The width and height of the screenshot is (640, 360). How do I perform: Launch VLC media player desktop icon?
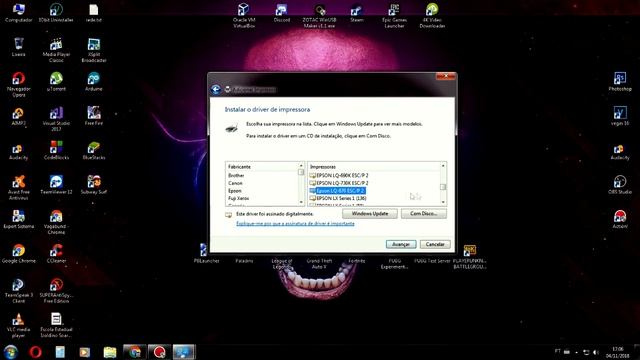(x=18, y=325)
